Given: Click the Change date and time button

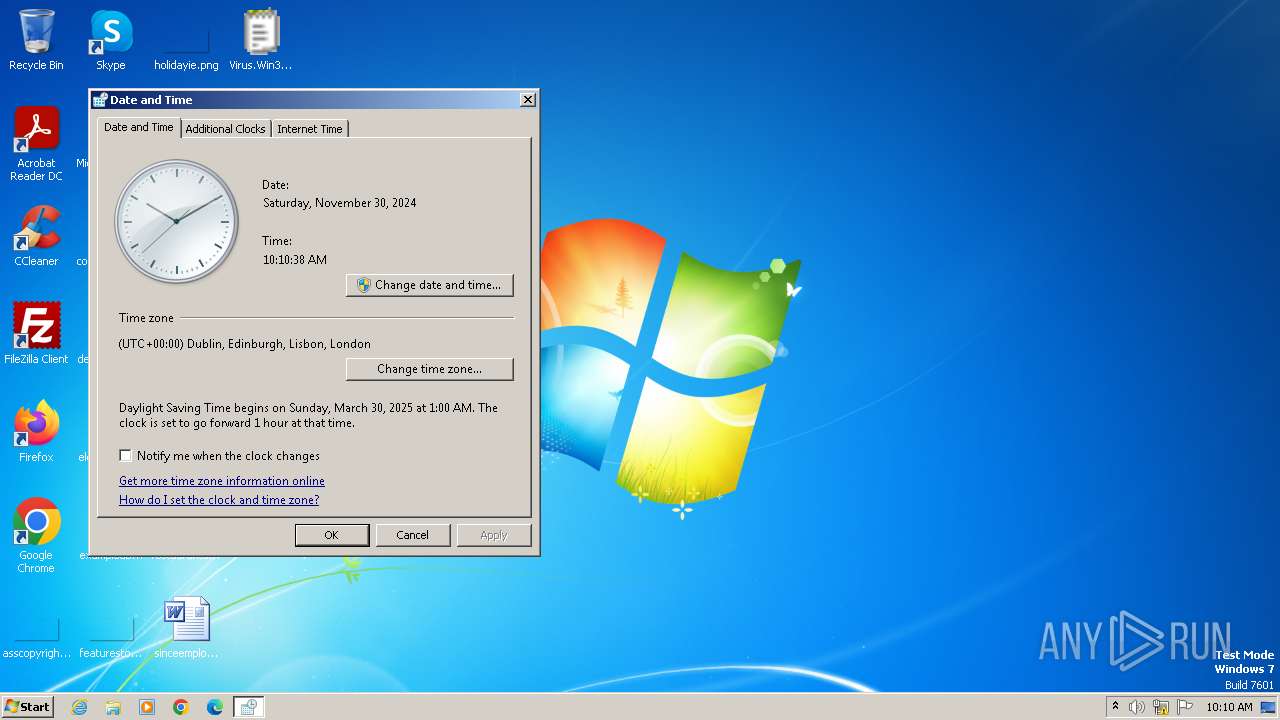Looking at the screenshot, I should coord(430,285).
